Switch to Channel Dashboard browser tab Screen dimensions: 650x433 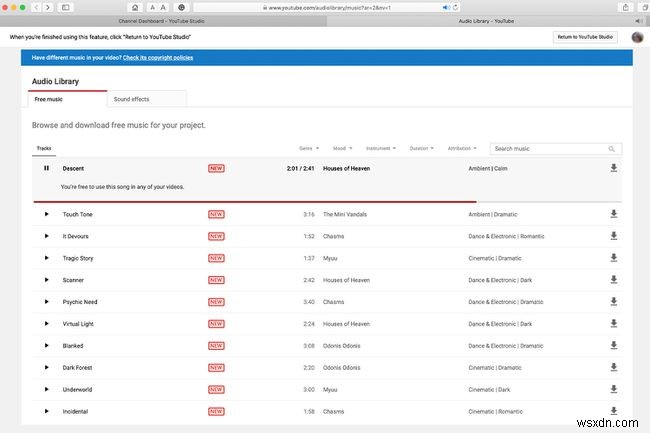[162, 21]
